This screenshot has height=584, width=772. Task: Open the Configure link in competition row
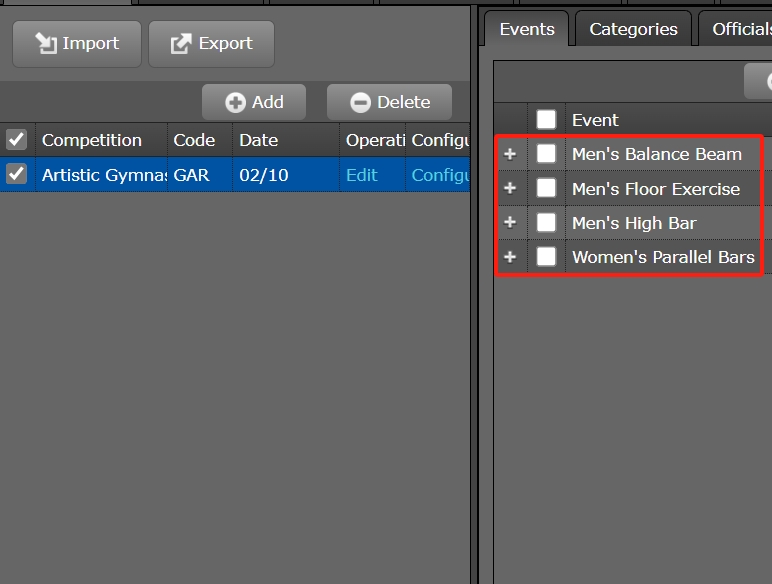440,175
